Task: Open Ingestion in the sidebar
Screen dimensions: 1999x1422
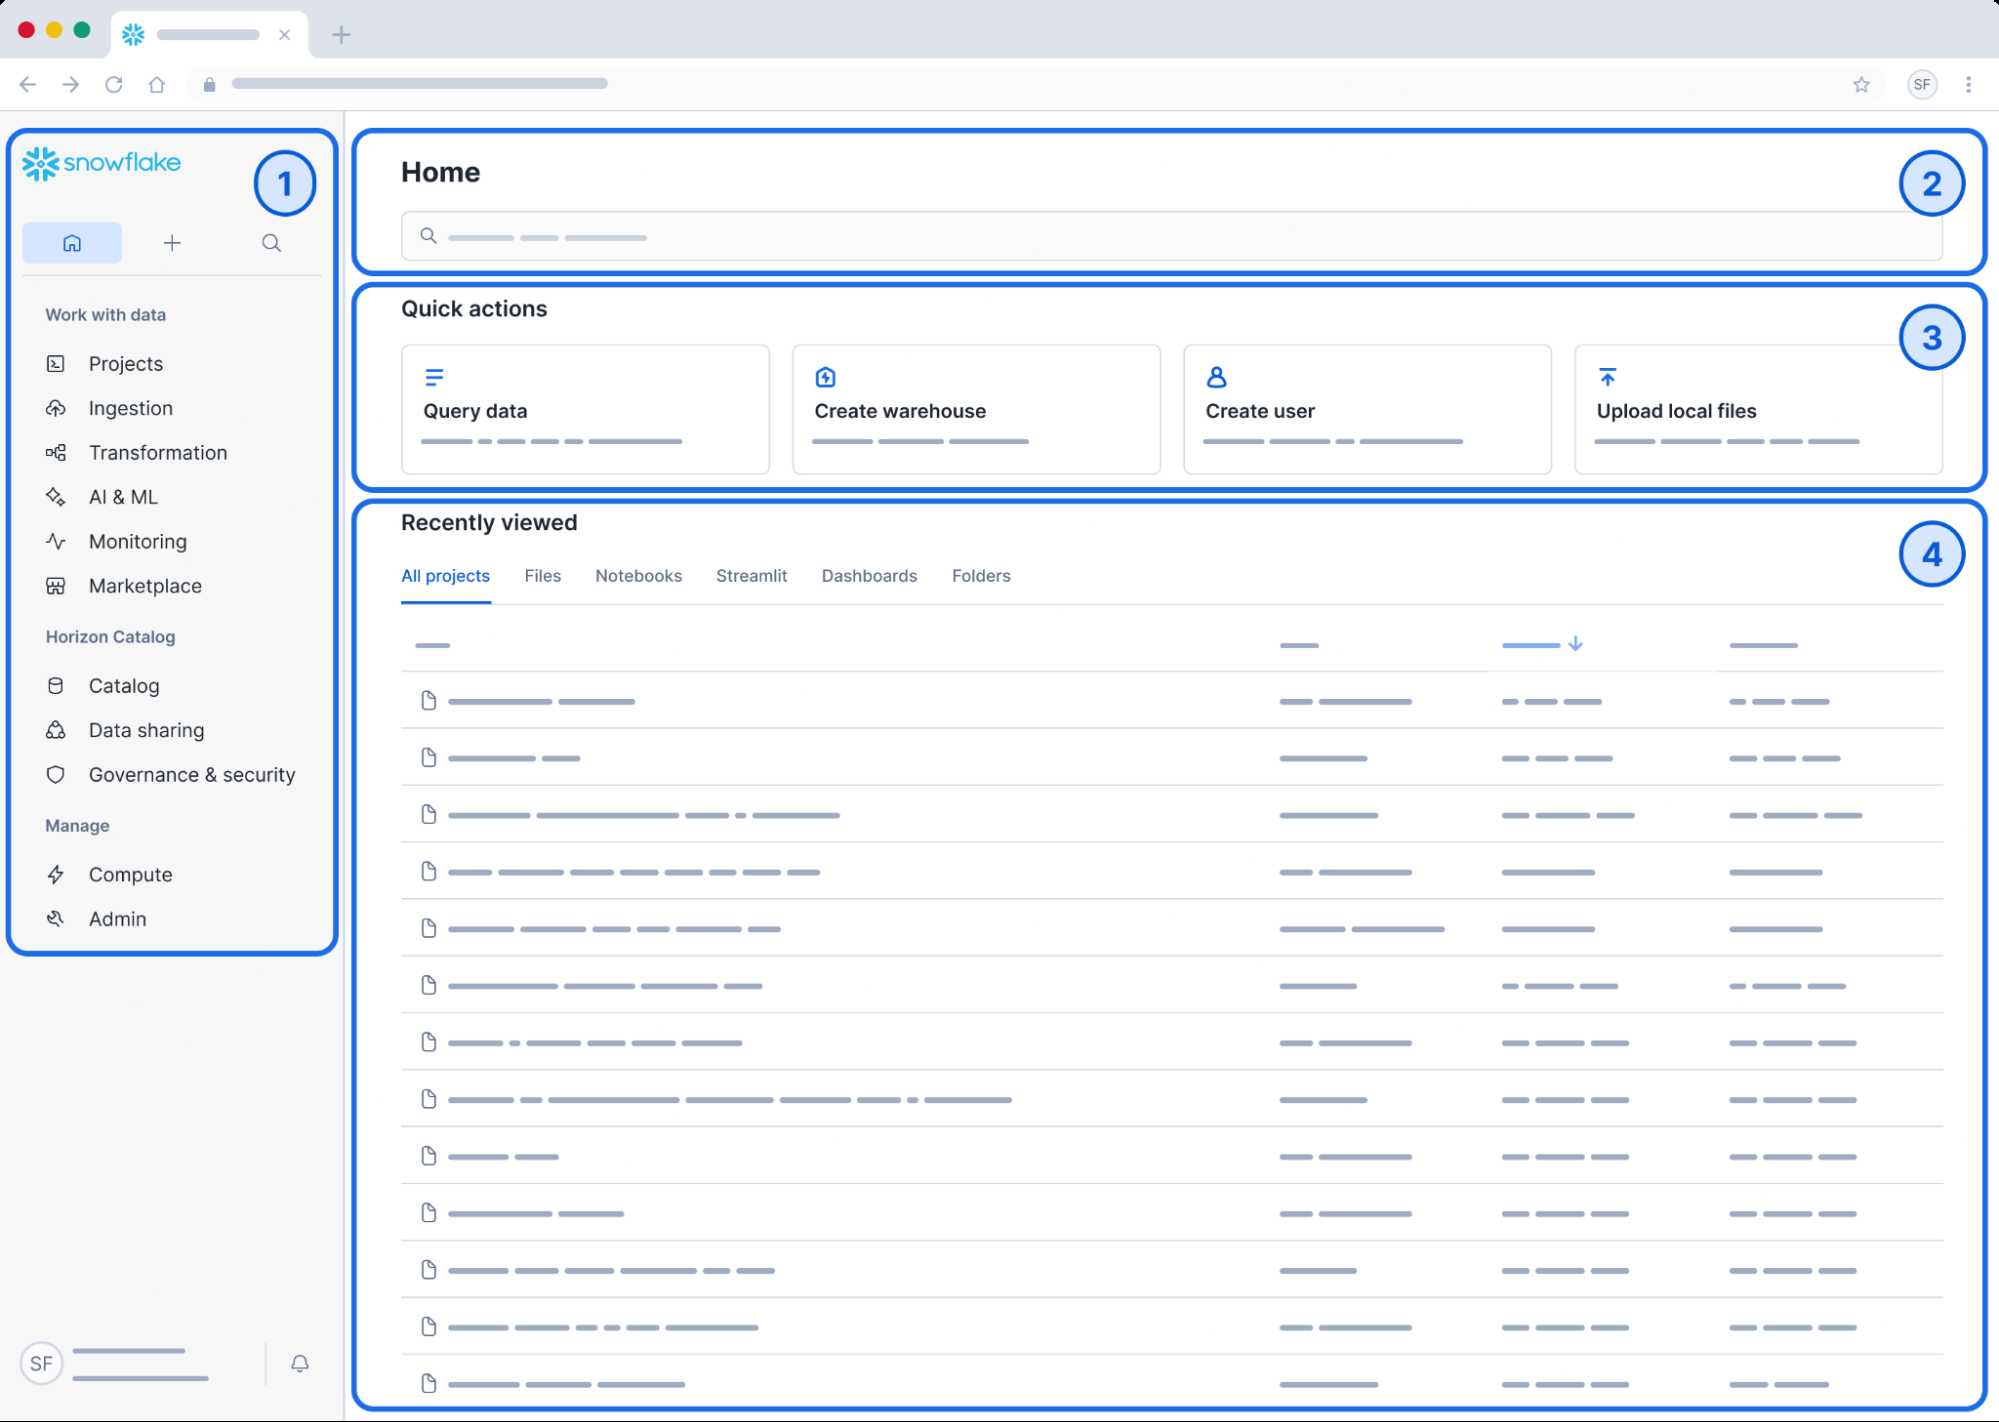Action: coord(130,408)
